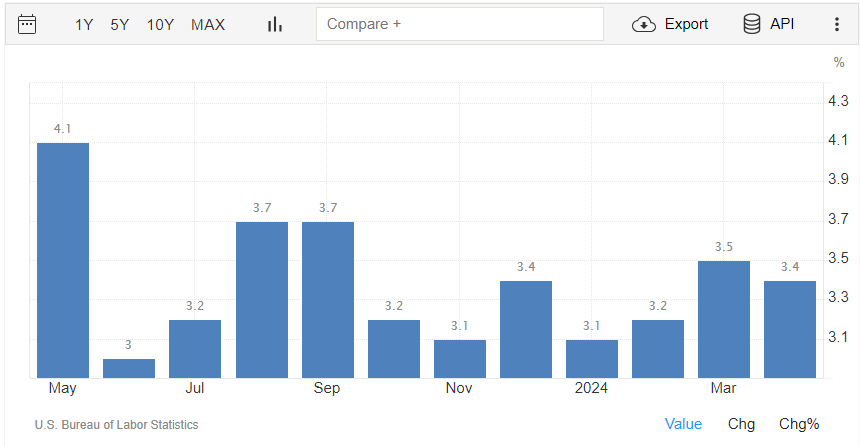Screen dimensions: 860x446
Task: Click the 'Mar' x-axis label
Action: [723, 388]
